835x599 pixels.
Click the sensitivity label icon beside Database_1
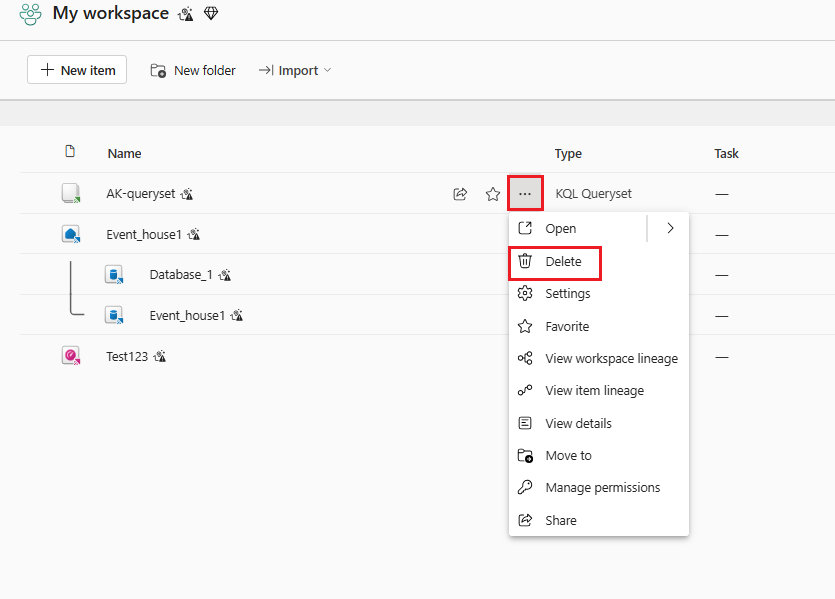click(225, 275)
